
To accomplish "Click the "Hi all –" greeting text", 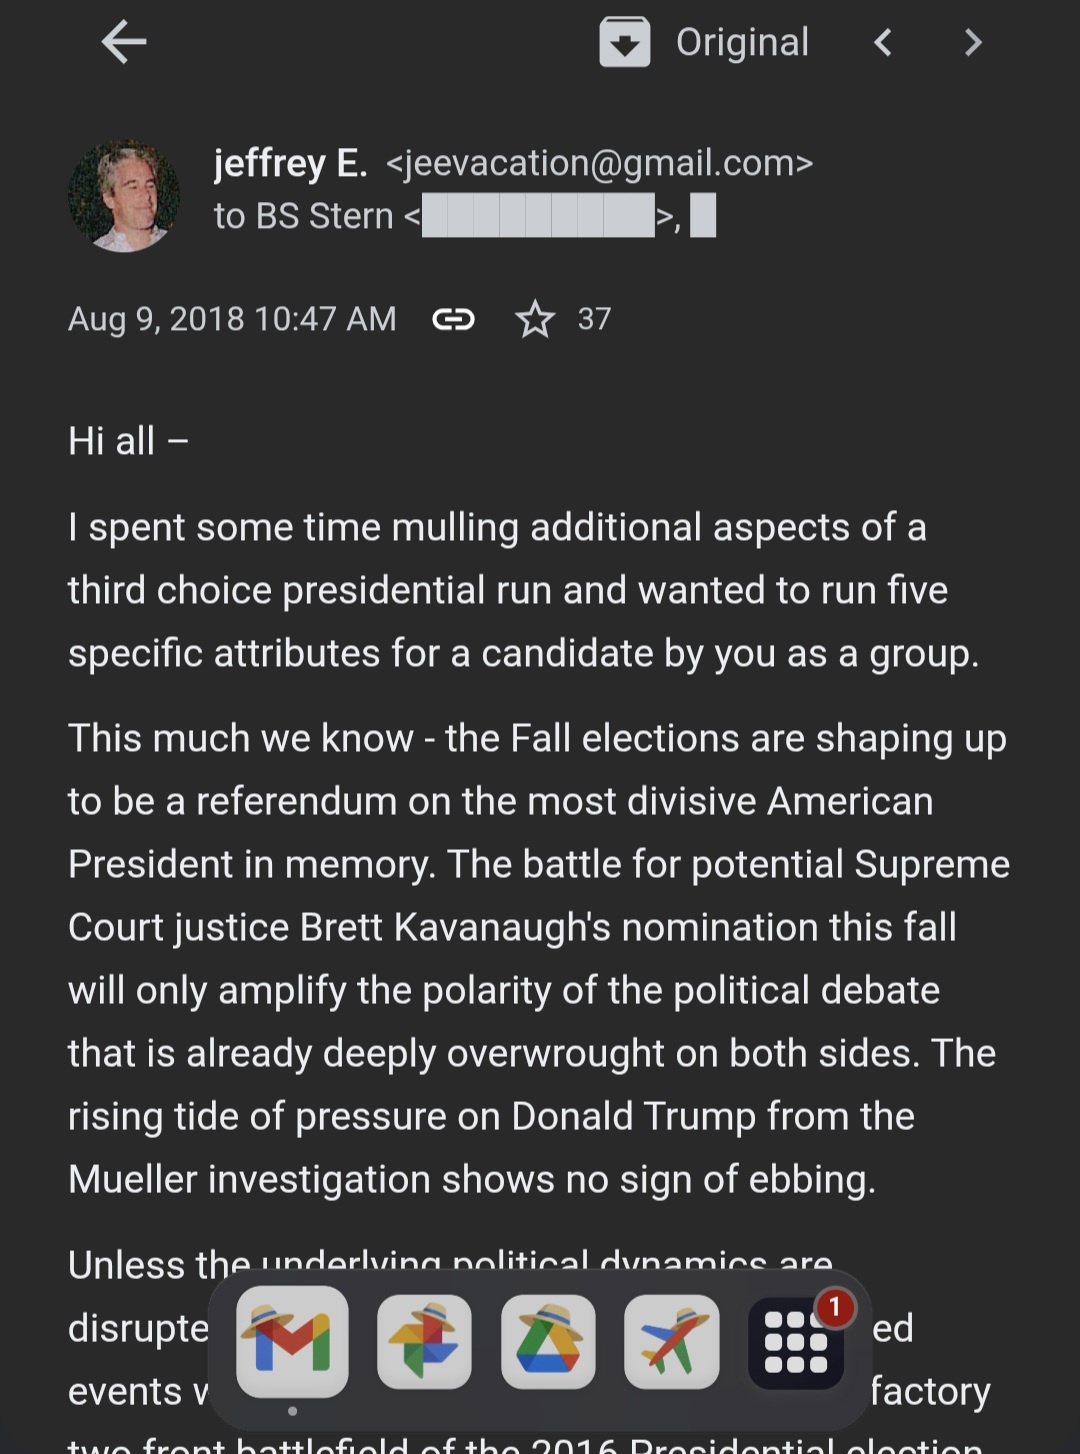I will [128, 441].
